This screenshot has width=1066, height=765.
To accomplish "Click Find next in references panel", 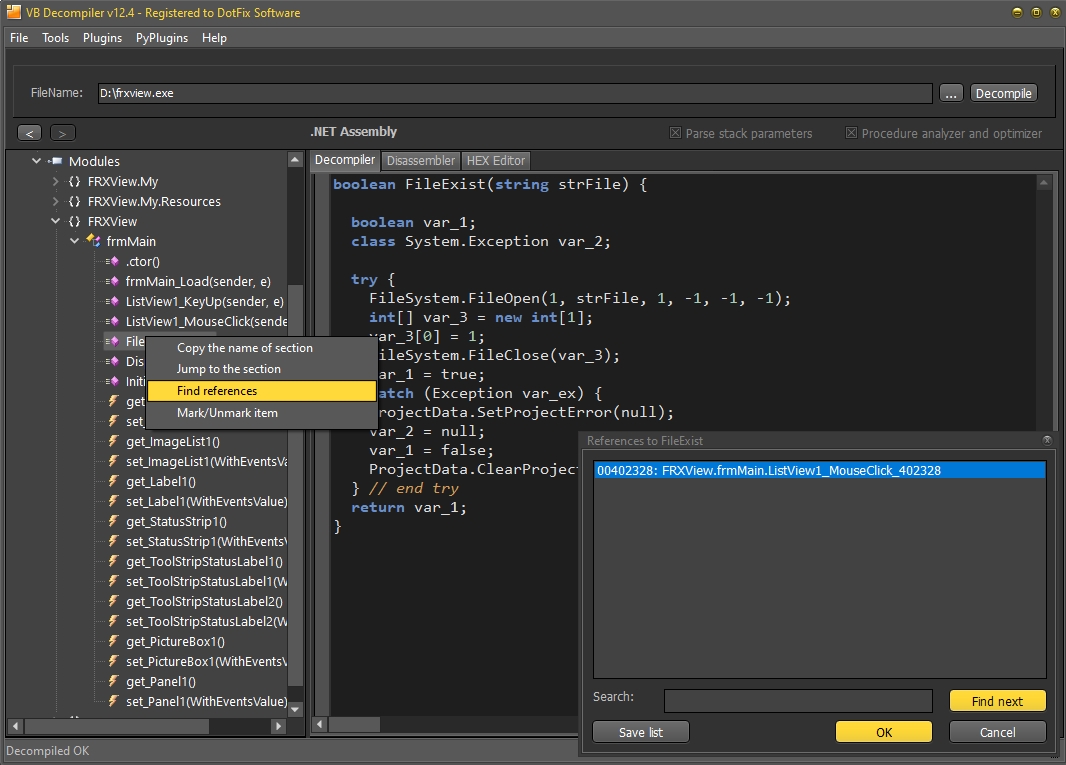I will pyautogui.click(x=997, y=701).
